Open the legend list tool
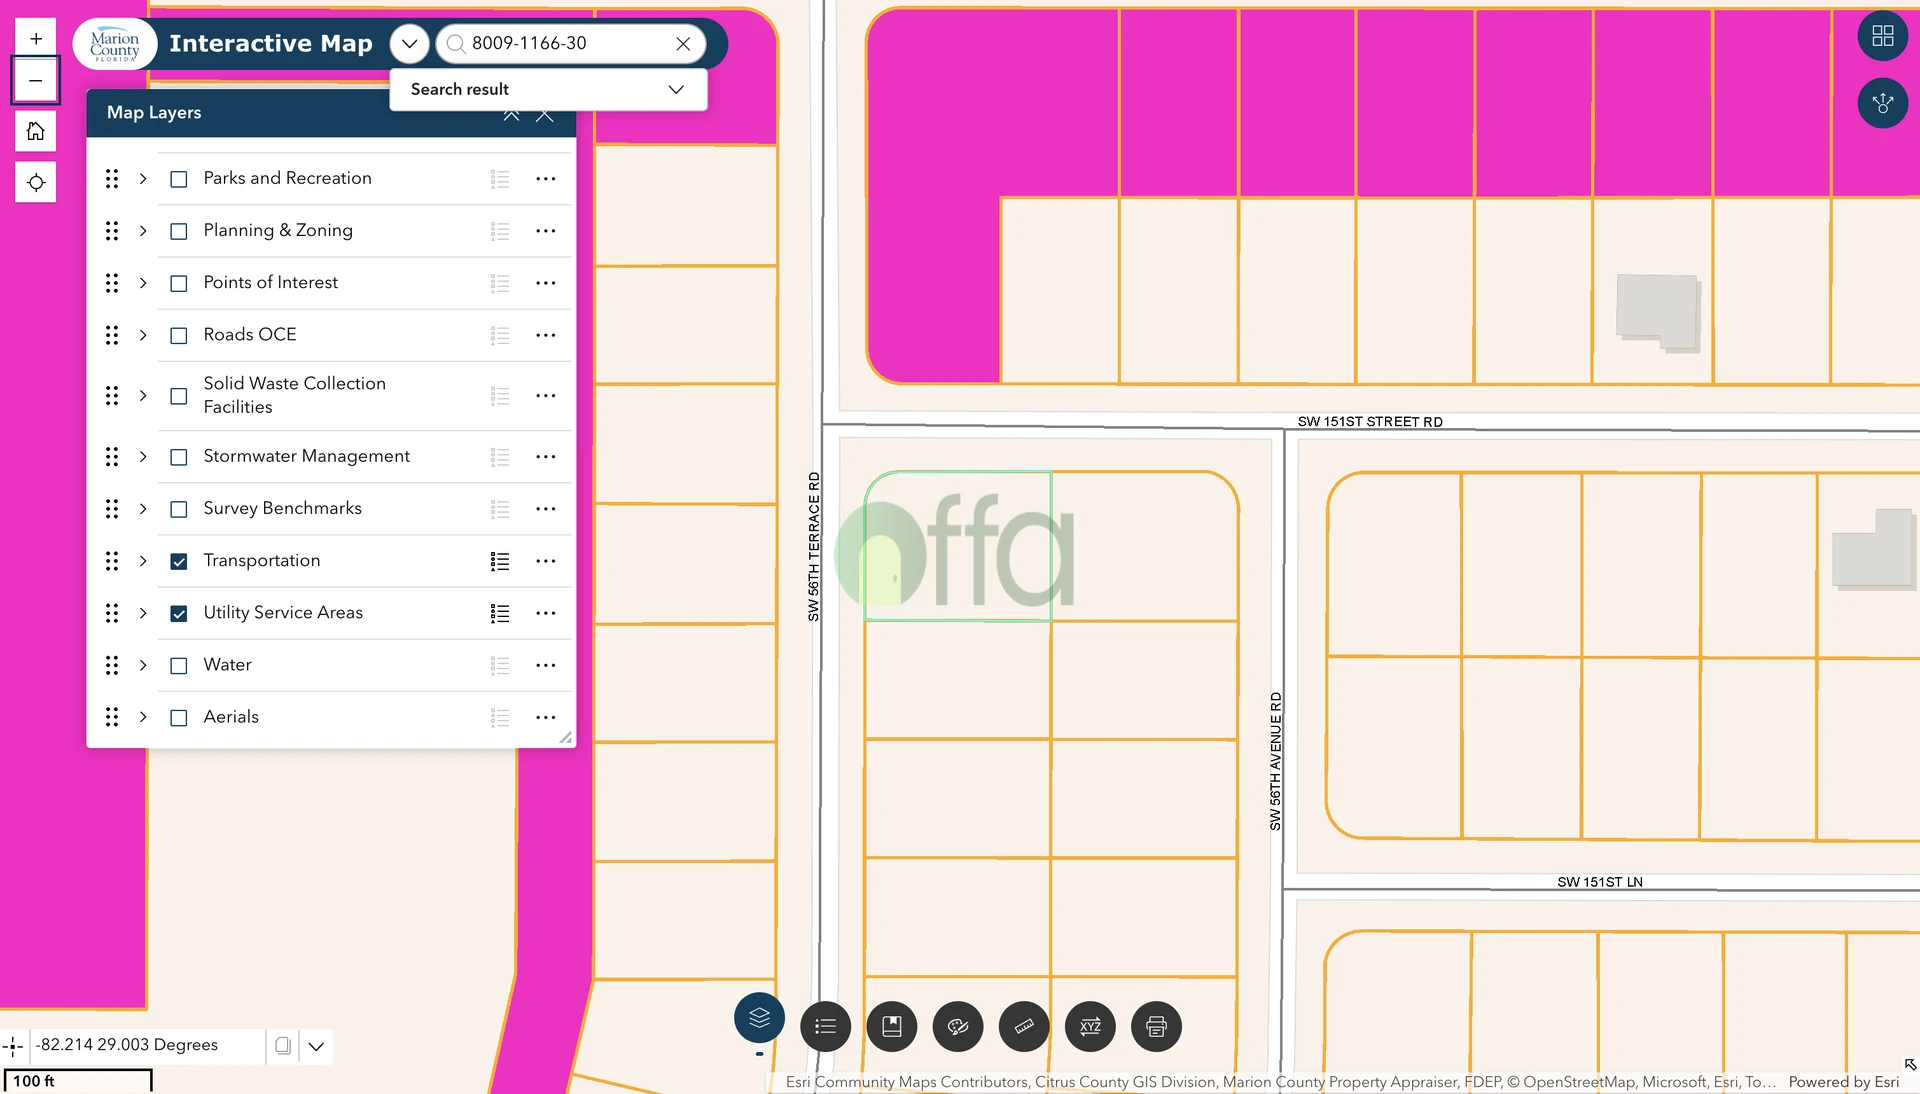 click(x=825, y=1026)
